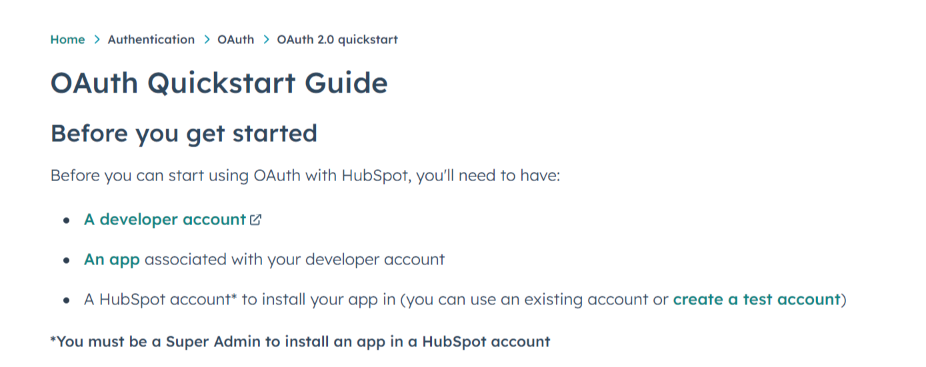Viewport: 926px width, 367px height.
Task: Click the breadcrumb chevron before 'OAuth 2.0 quickstart'
Action: pyautogui.click(x=266, y=40)
